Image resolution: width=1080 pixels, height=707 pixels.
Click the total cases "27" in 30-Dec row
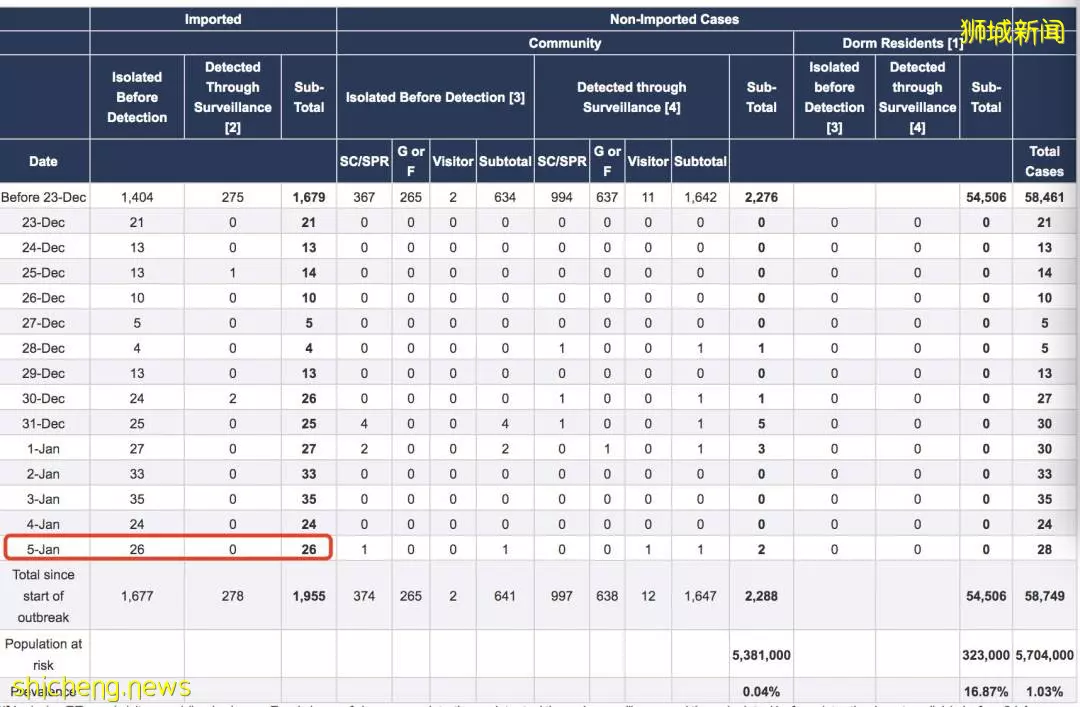click(1044, 398)
